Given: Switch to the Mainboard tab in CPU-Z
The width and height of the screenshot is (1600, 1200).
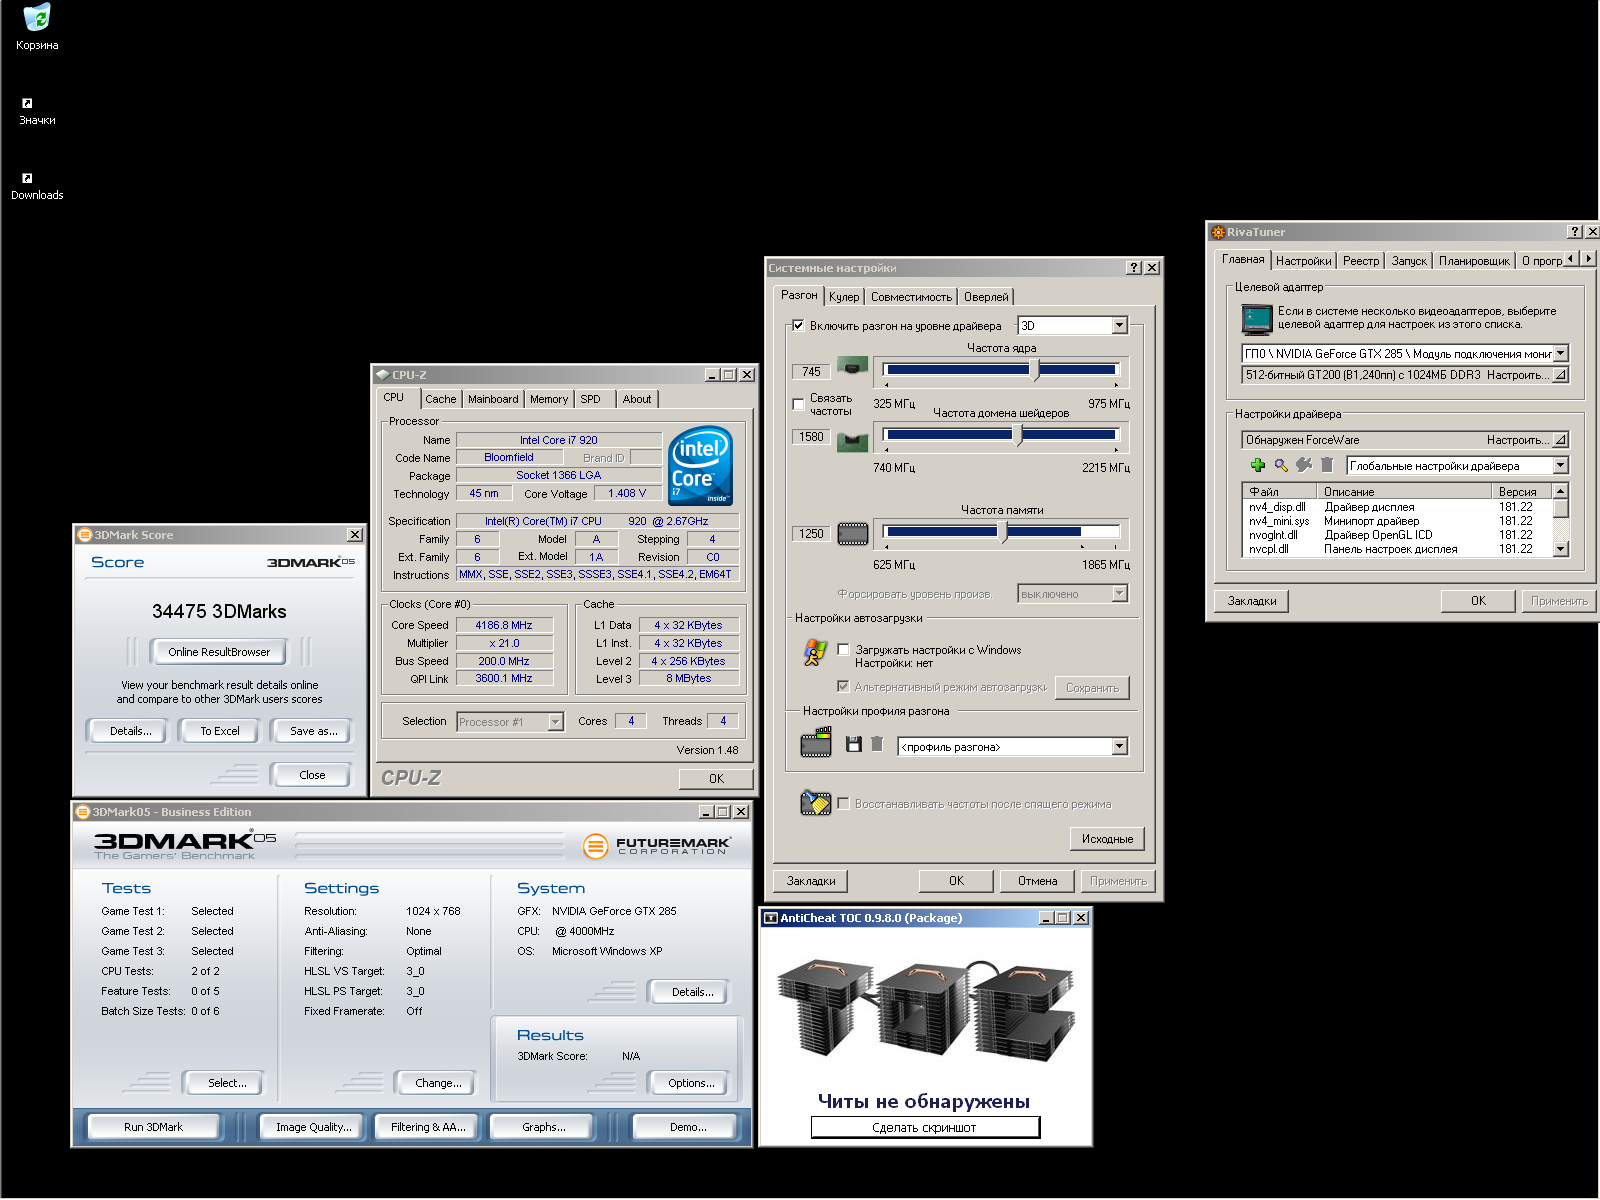Looking at the screenshot, I should click(493, 399).
